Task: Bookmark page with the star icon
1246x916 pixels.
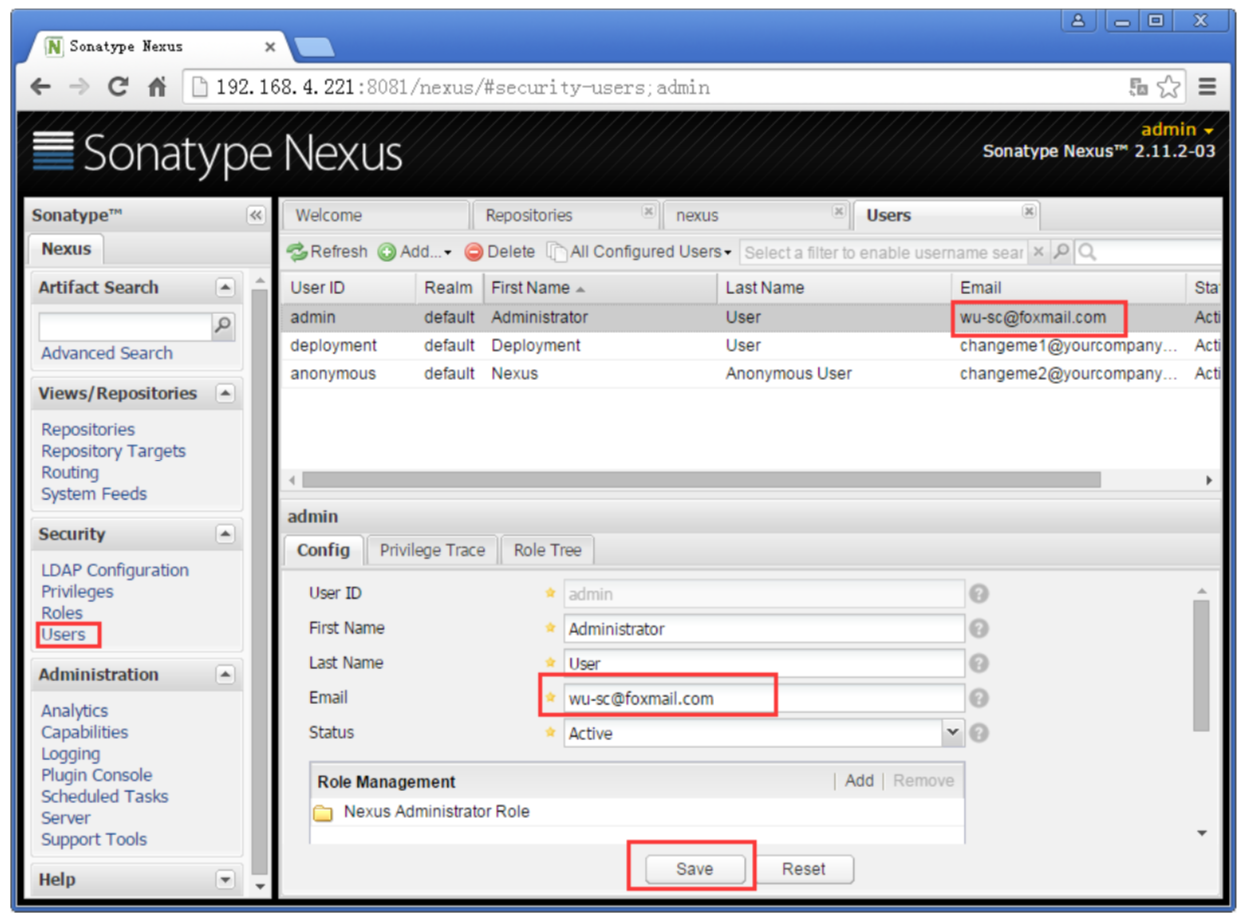Action: tap(1168, 87)
